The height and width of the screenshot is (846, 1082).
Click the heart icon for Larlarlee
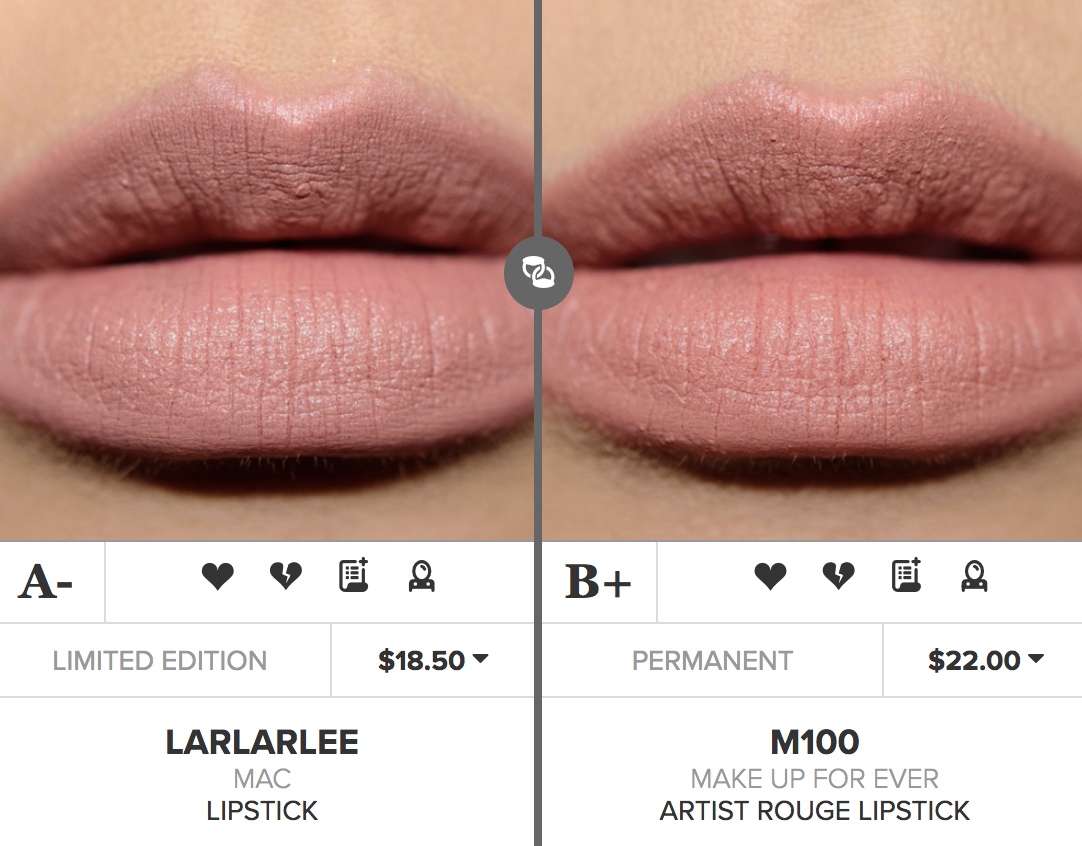[217, 576]
